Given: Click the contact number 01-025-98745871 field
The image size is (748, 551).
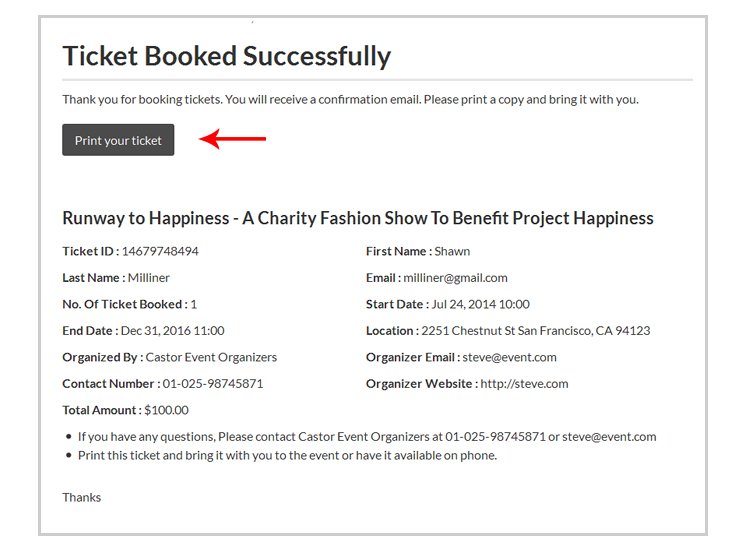Looking at the screenshot, I should point(213,384).
